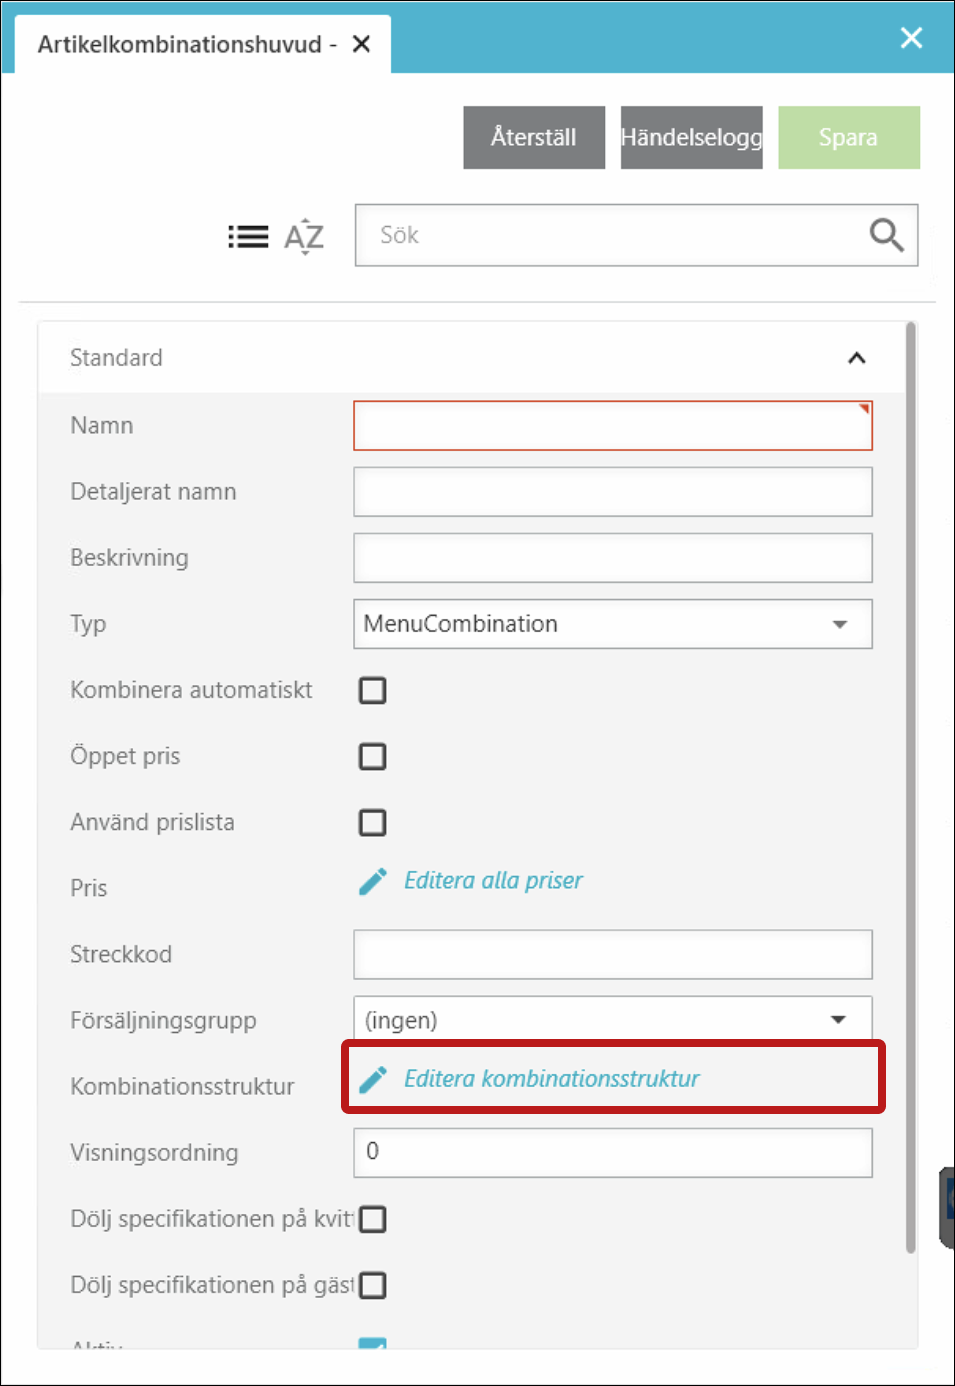The width and height of the screenshot is (955, 1386).
Task: Click the search magnifier icon
Action: [886, 235]
